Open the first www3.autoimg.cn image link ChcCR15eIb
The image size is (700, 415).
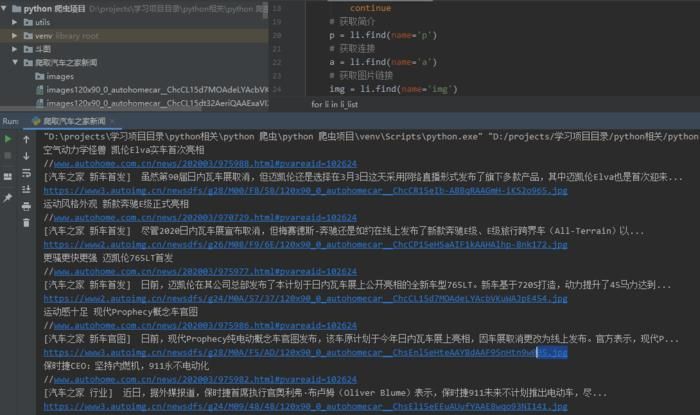(x=305, y=191)
